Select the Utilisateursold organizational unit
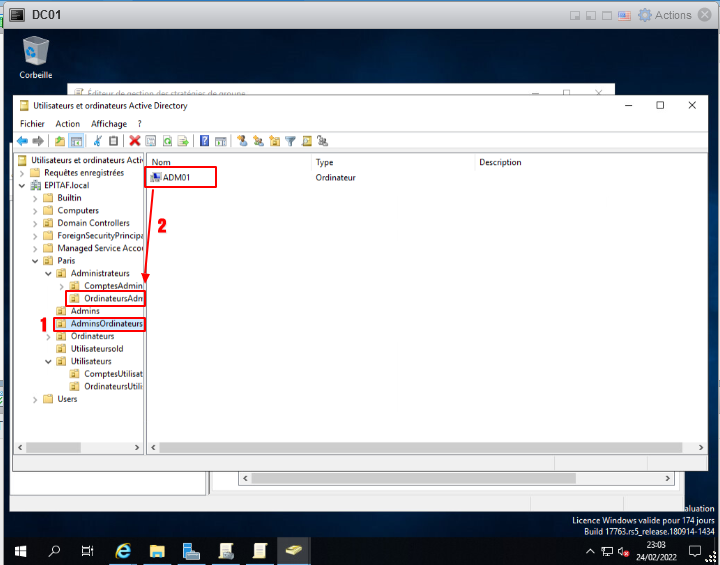The width and height of the screenshot is (720, 565). pos(97,349)
